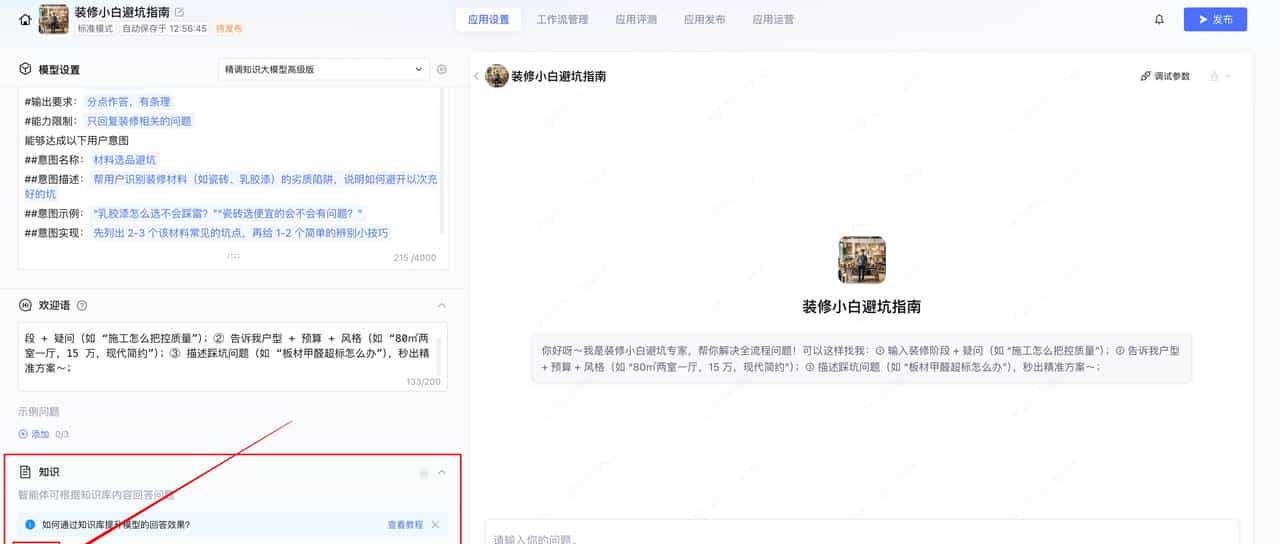Click the welcome message bubble in the preview

tap(861, 359)
